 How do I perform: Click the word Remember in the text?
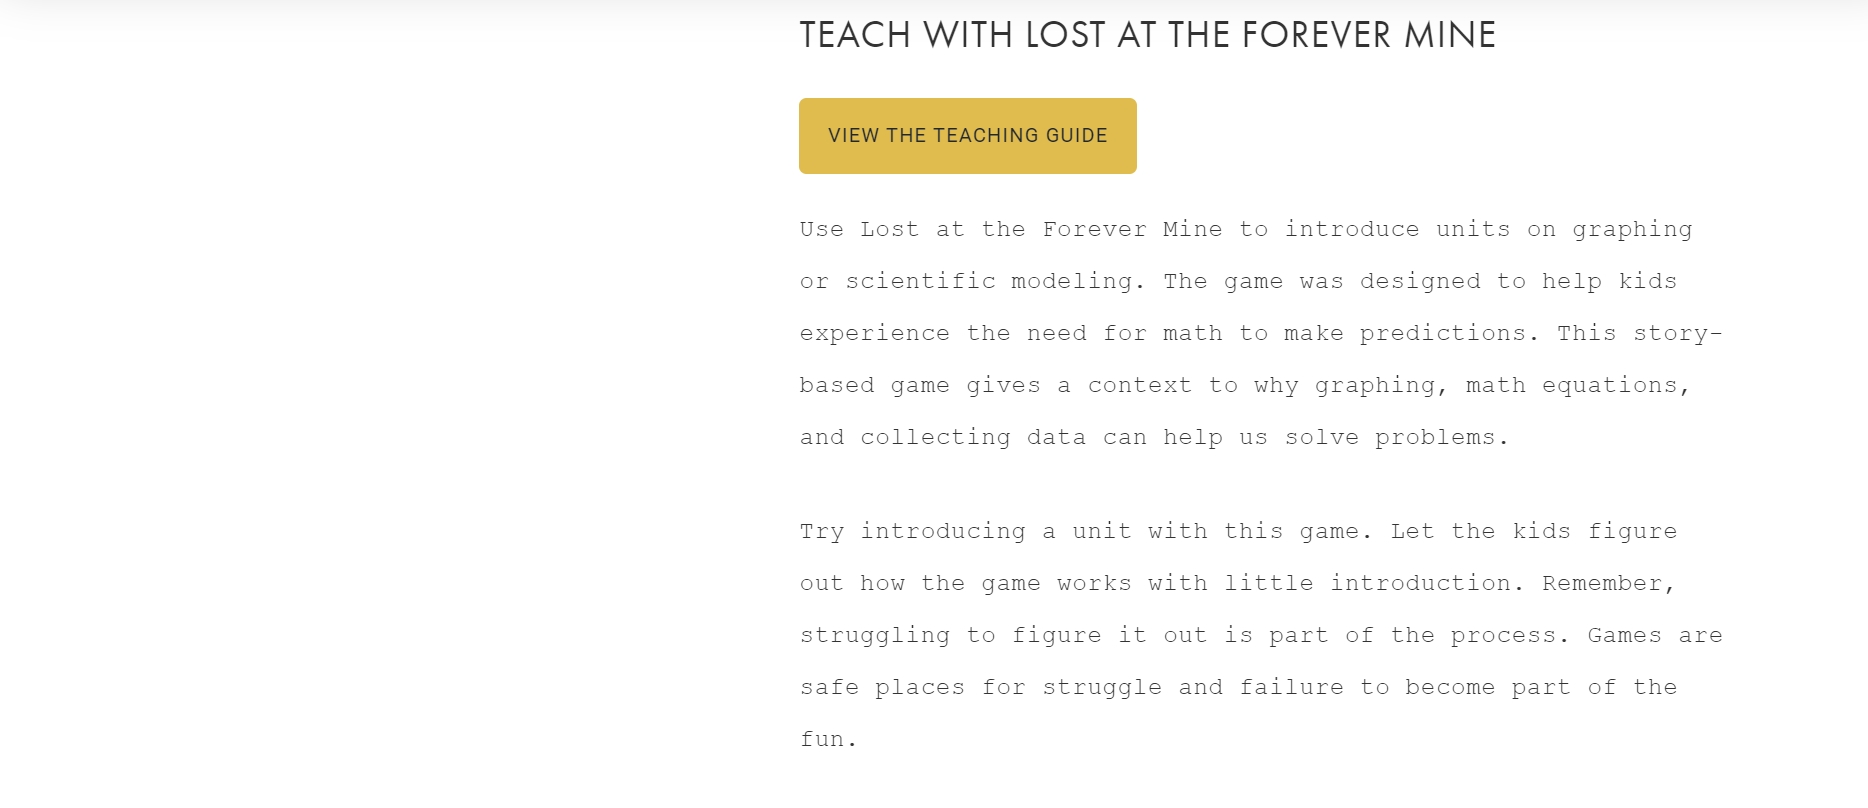coord(1602,584)
